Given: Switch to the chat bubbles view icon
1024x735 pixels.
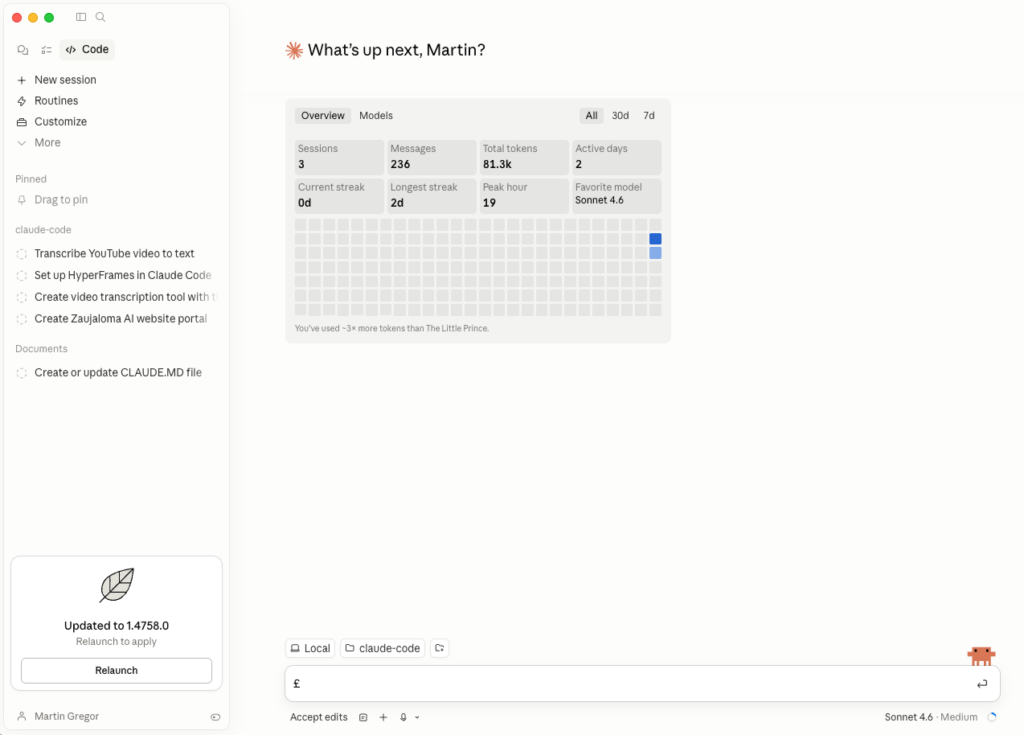Looking at the screenshot, I should 23,50.
